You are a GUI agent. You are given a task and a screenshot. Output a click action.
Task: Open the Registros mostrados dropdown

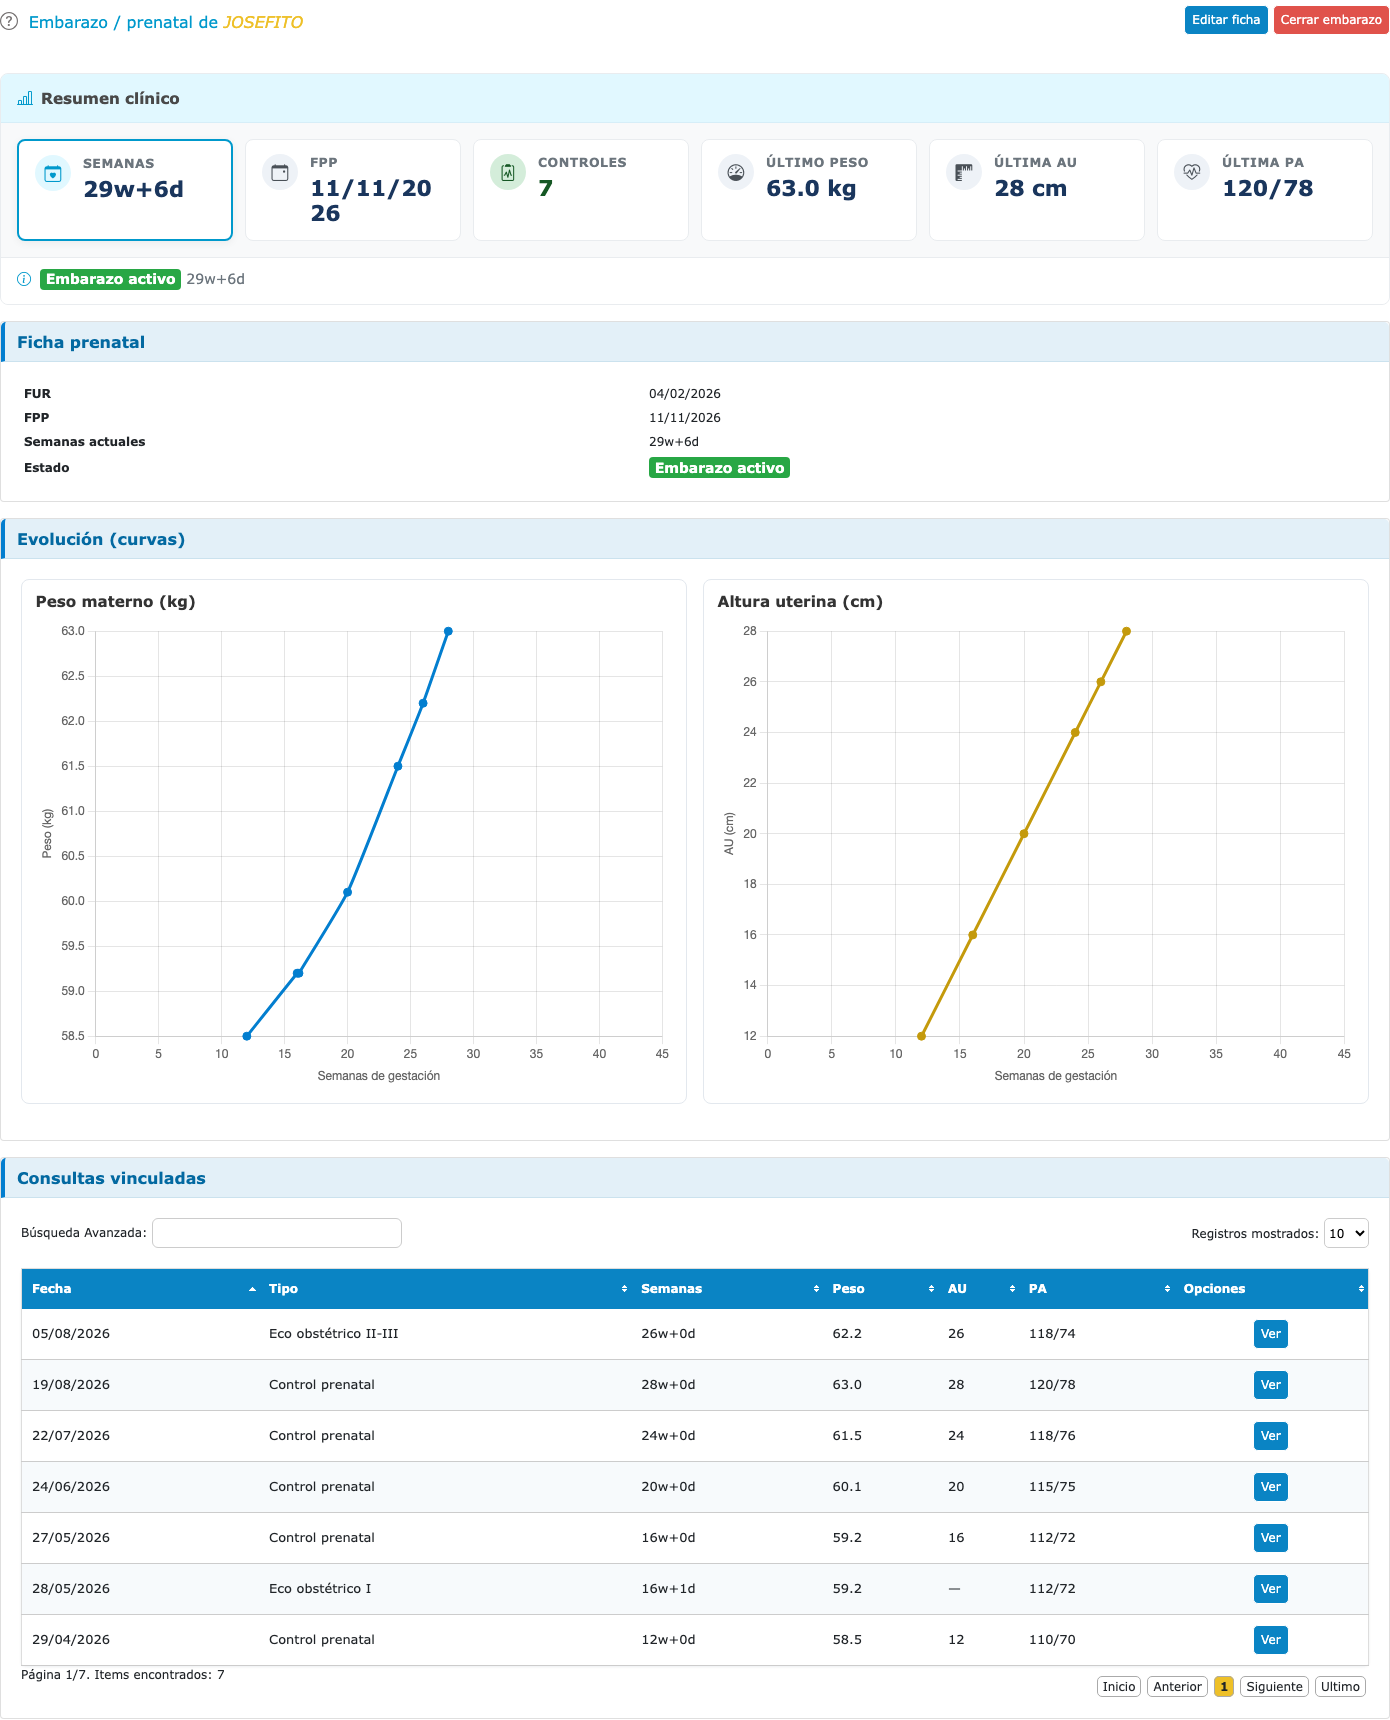click(x=1346, y=1233)
